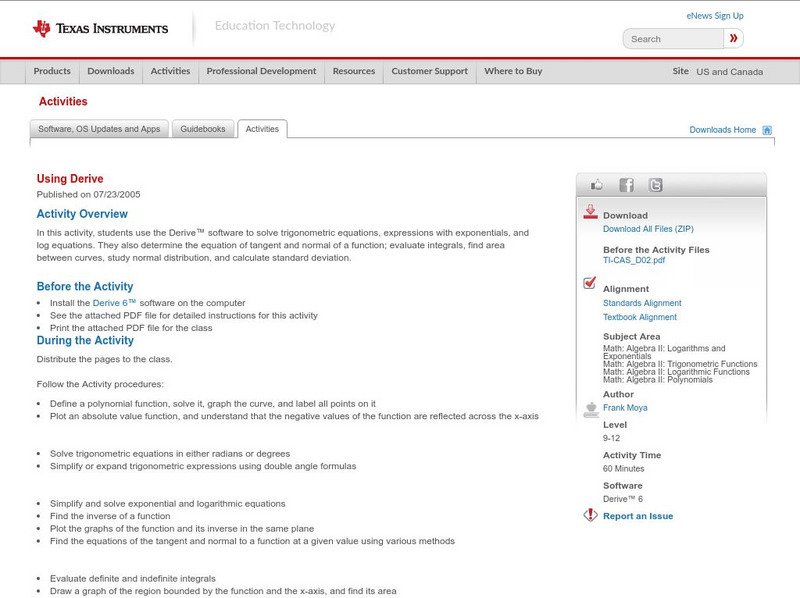Click the 60 Minutes activity time

tap(623, 468)
